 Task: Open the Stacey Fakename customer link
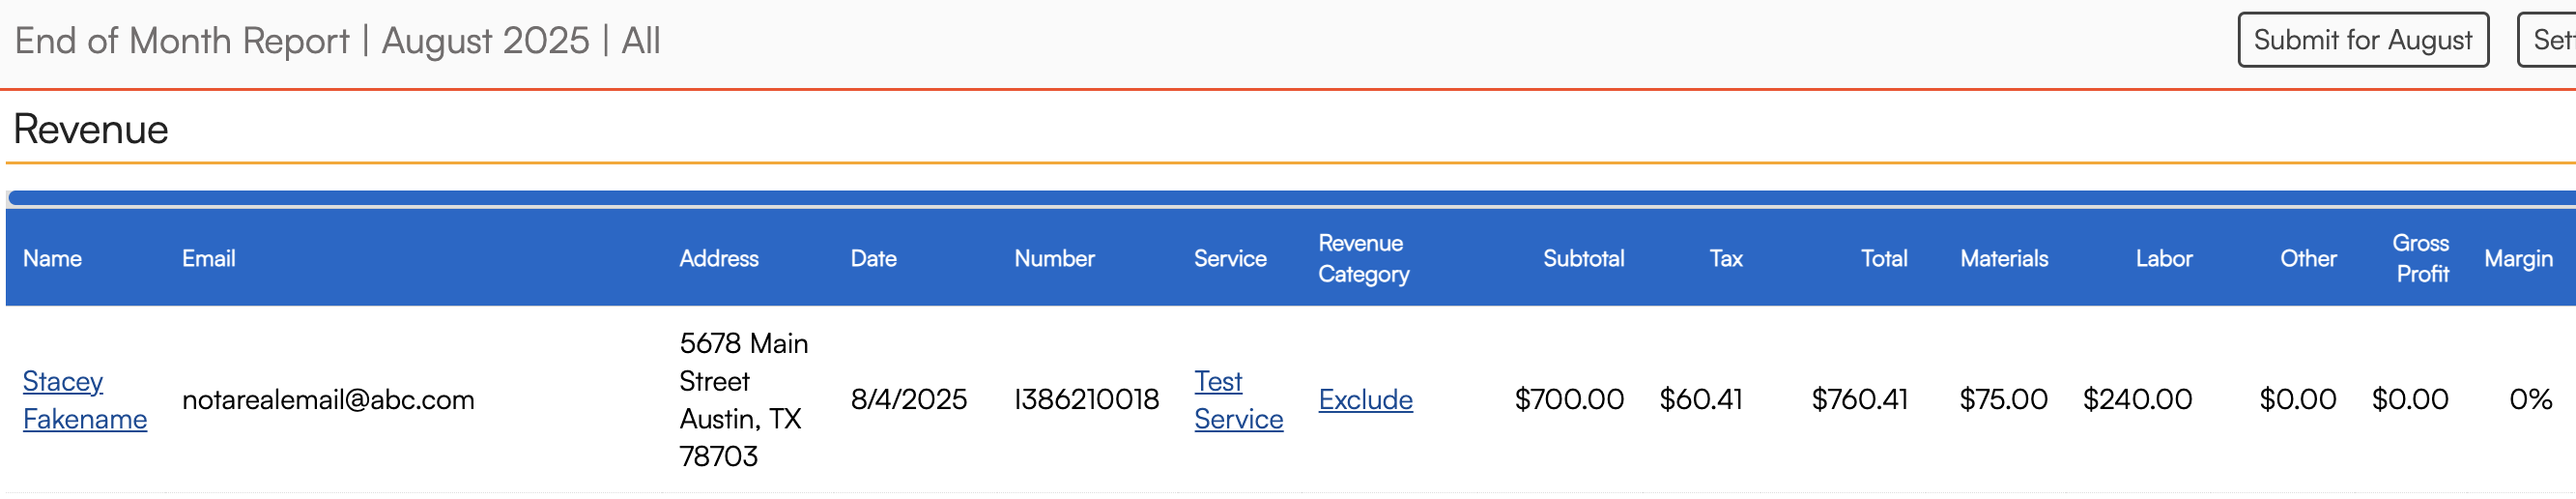84,400
